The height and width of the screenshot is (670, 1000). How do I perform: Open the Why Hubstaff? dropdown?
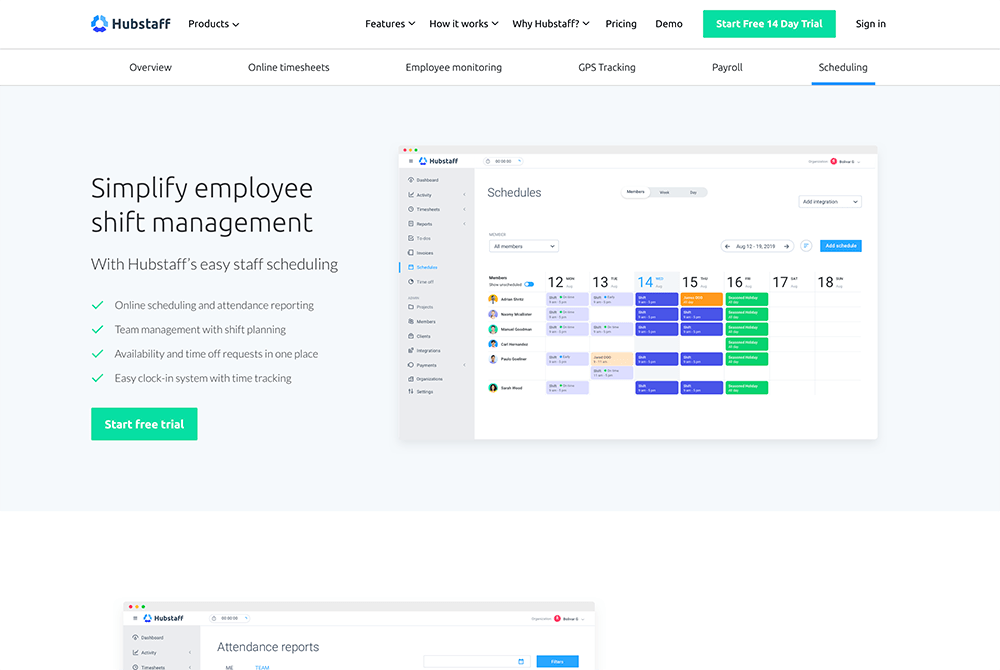click(x=550, y=24)
